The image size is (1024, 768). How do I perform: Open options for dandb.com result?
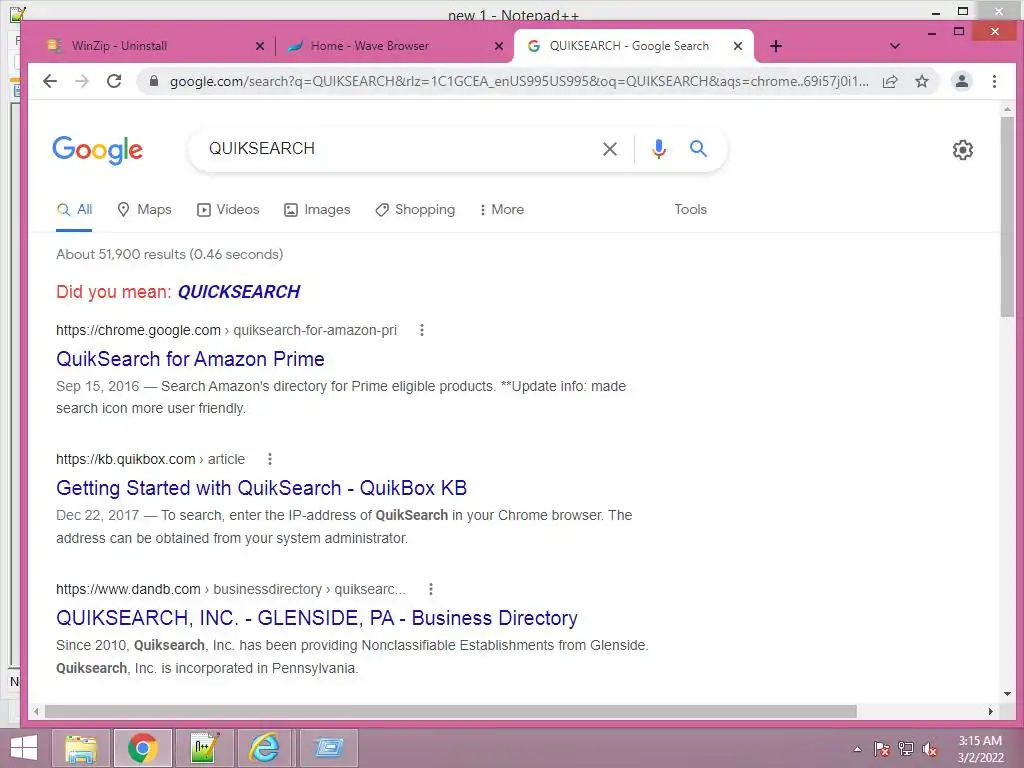coord(430,590)
